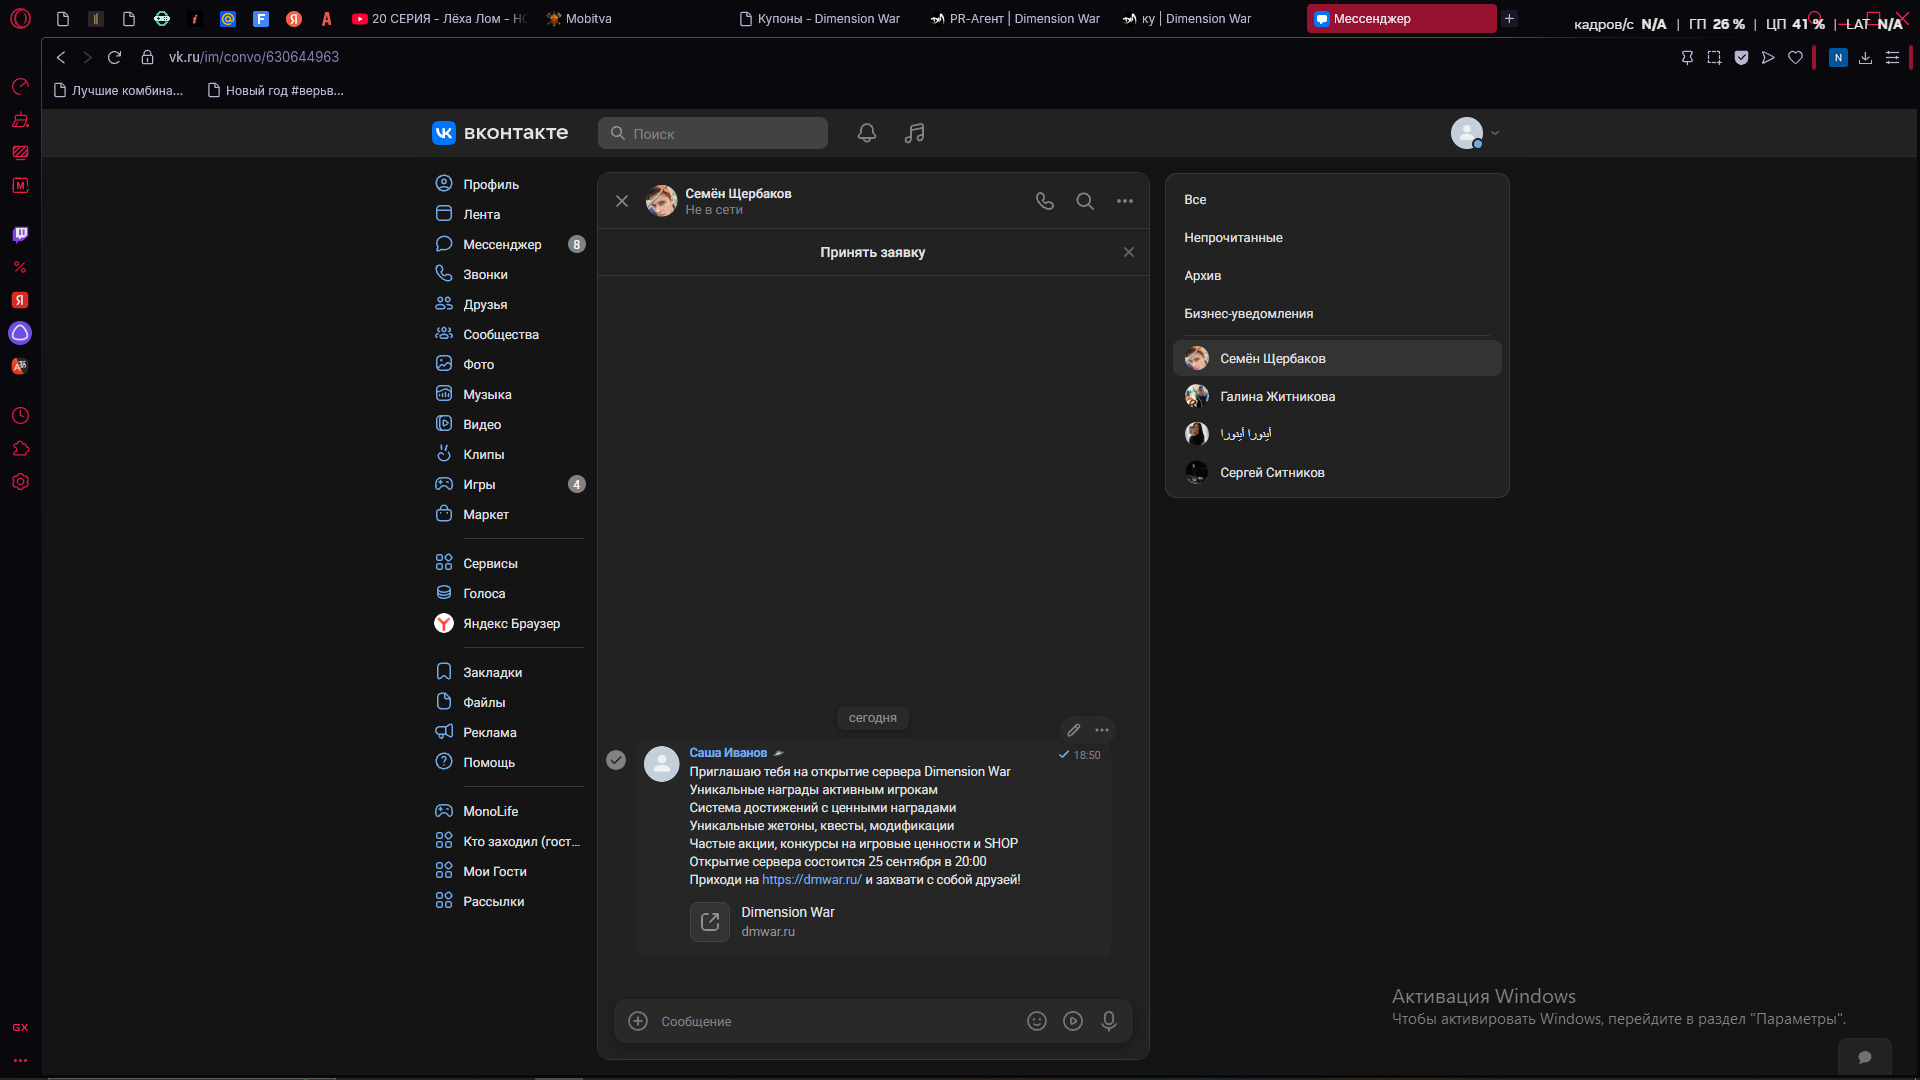Open the chat's three-dot options menu
Viewport: 1920px width, 1080px height.
click(1125, 201)
